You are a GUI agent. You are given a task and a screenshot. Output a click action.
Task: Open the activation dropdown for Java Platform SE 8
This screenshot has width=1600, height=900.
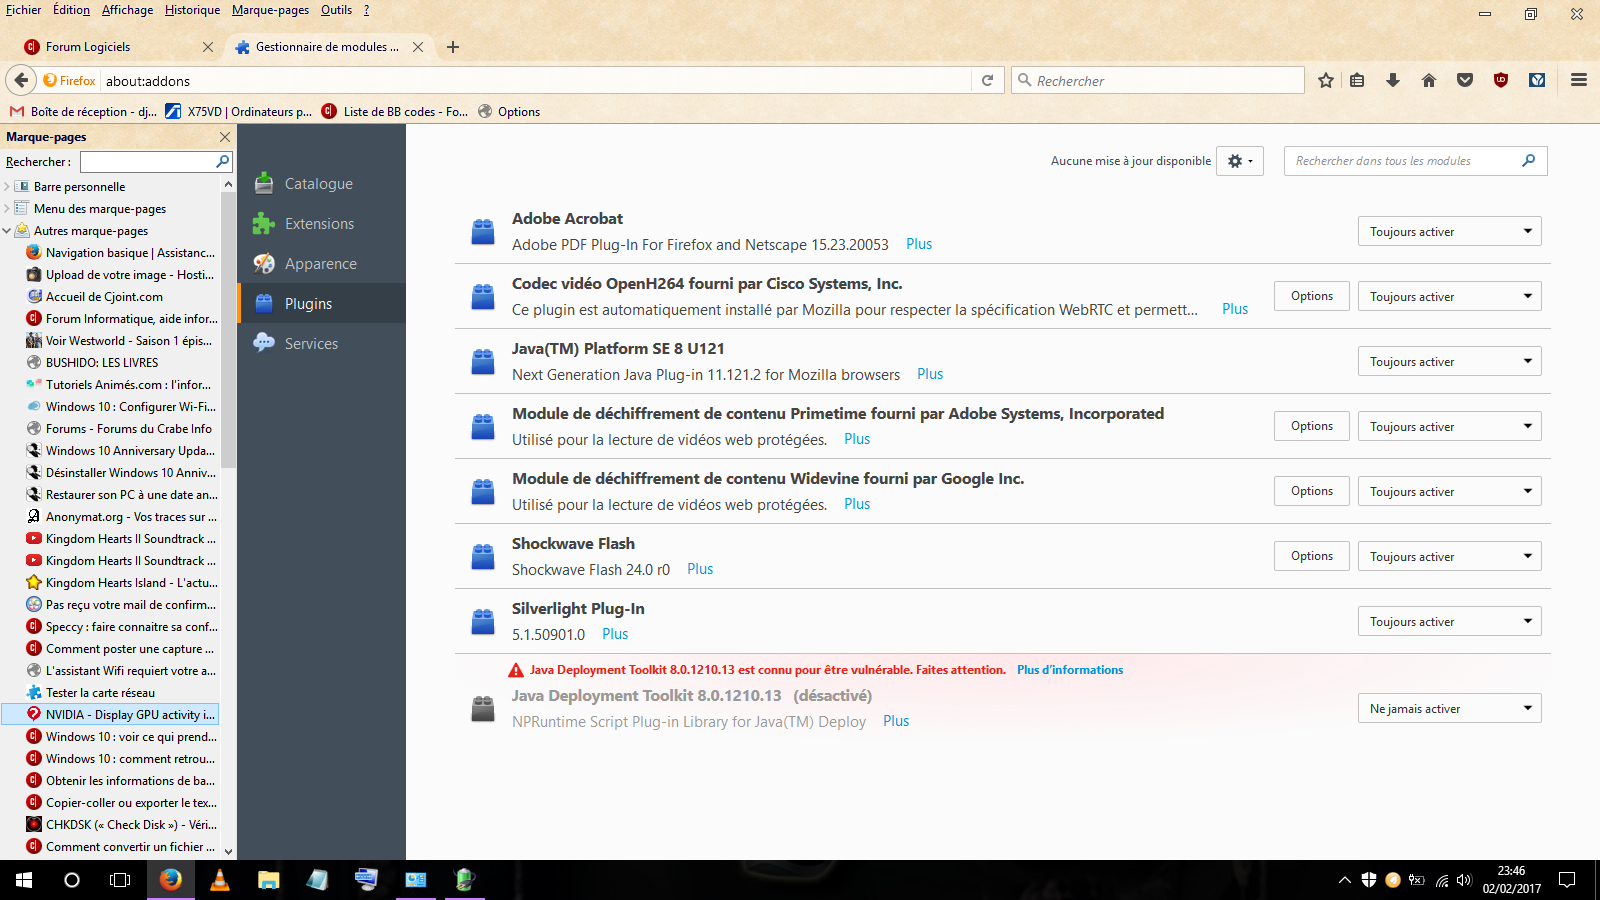tap(1449, 362)
